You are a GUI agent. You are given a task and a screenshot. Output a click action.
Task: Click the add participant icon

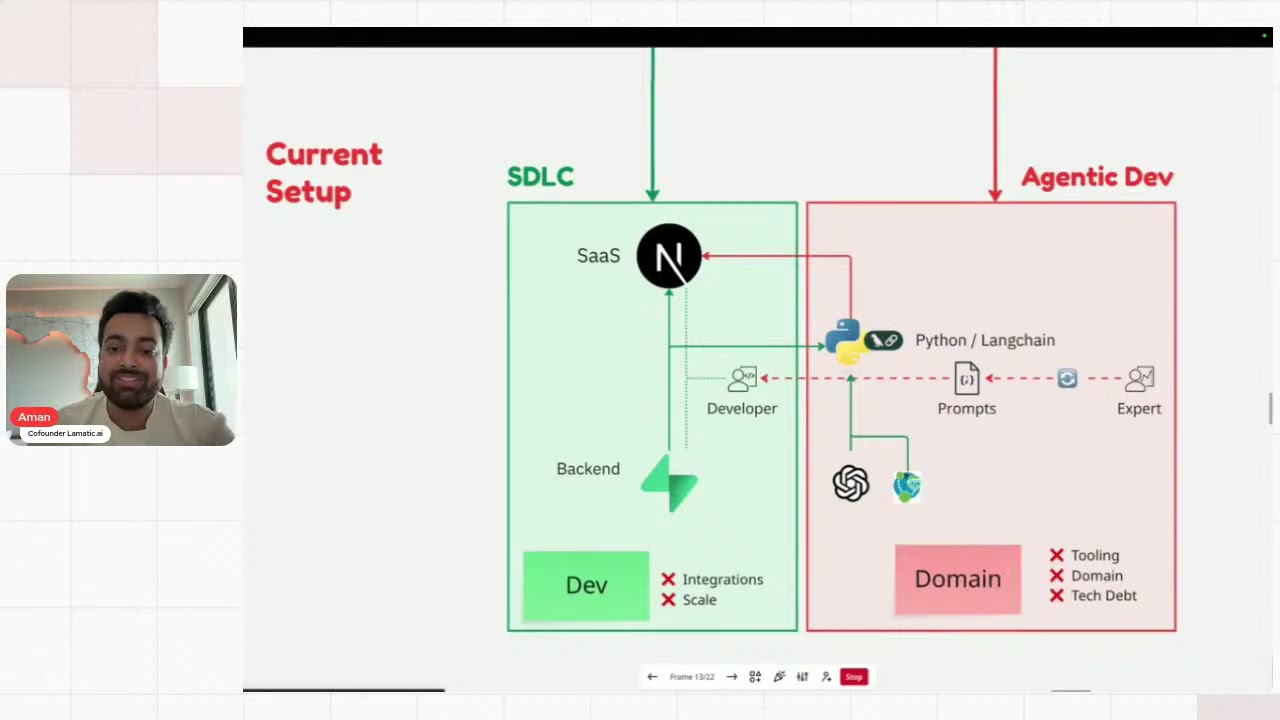(826, 677)
